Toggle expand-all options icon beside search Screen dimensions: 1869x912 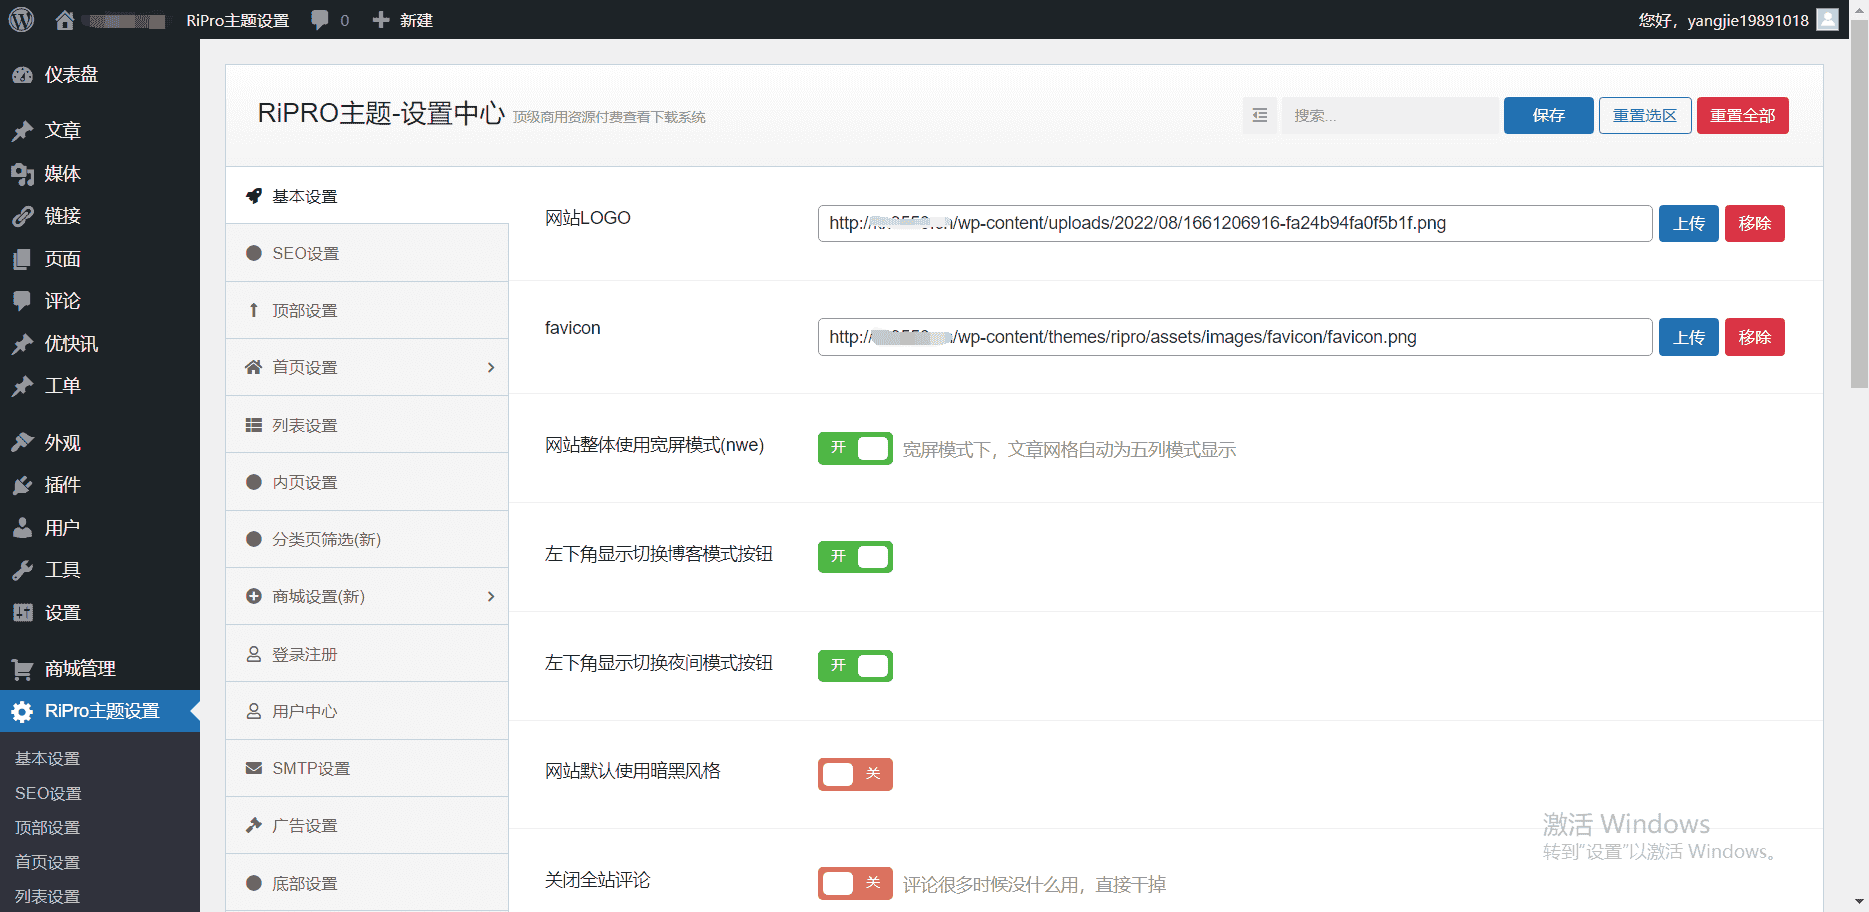(1260, 116)
